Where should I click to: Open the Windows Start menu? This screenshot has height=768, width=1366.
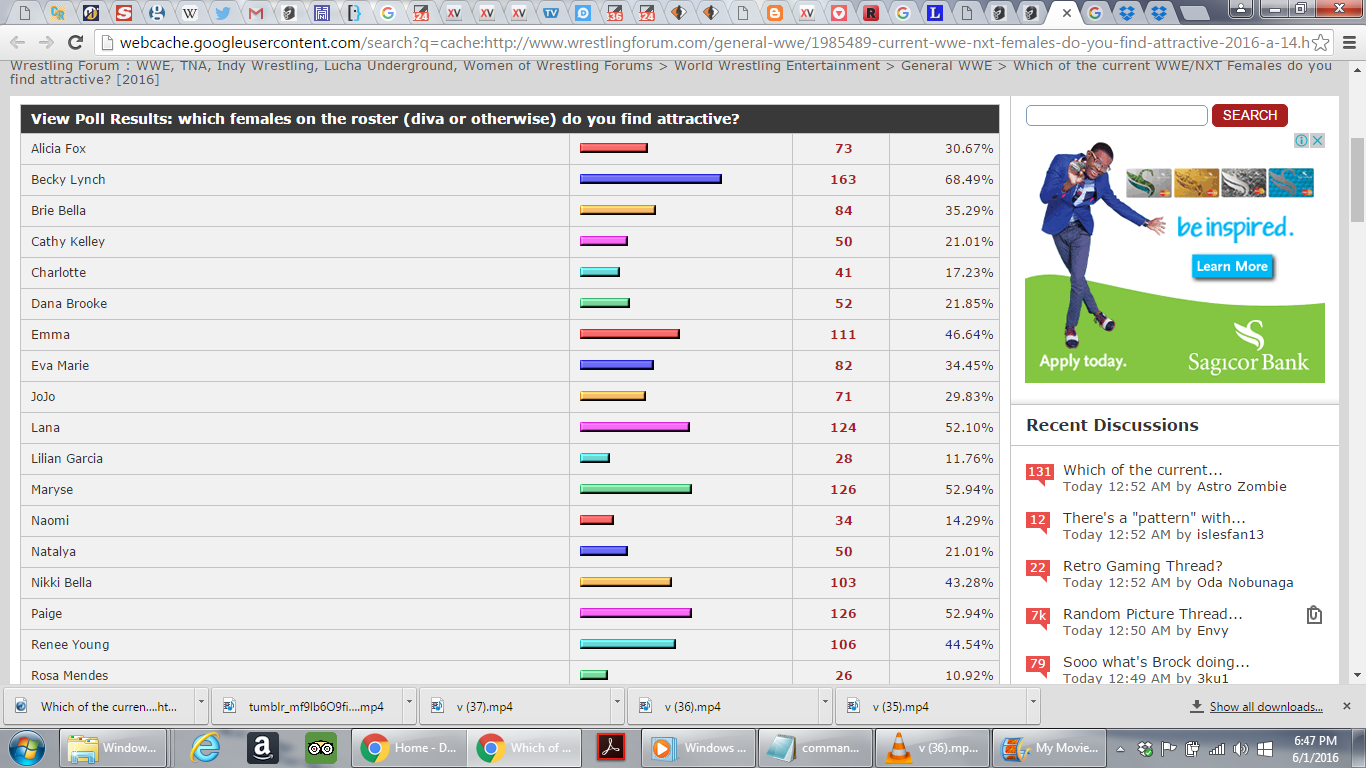[x=27, y=748]
